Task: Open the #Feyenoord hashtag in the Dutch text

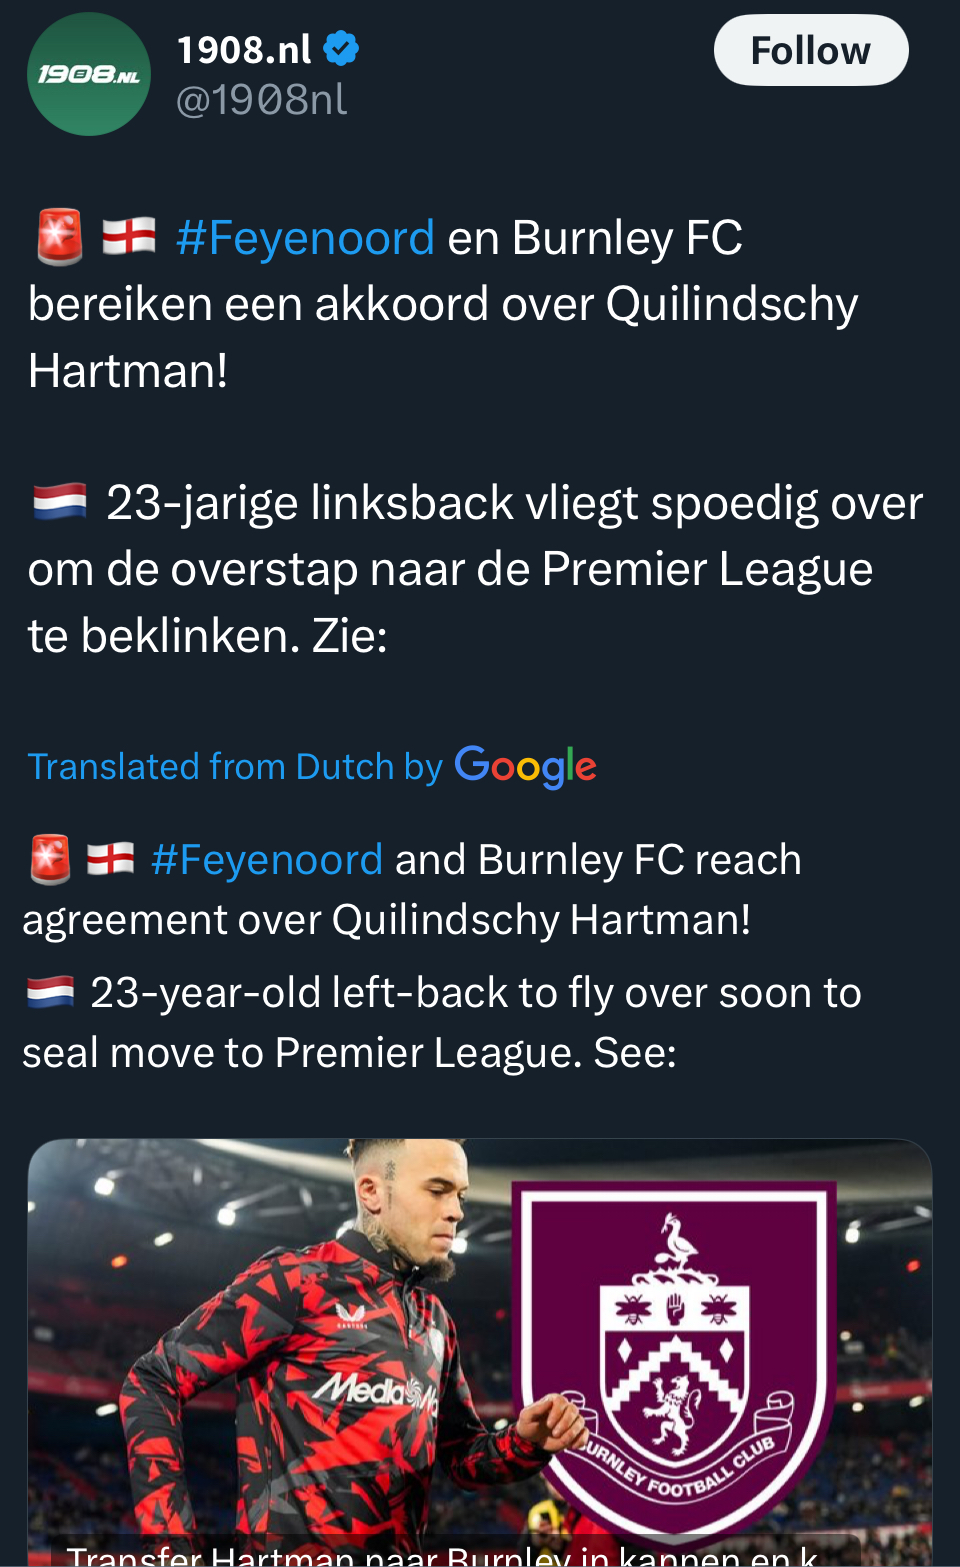Action: click(x=305, y=238)
